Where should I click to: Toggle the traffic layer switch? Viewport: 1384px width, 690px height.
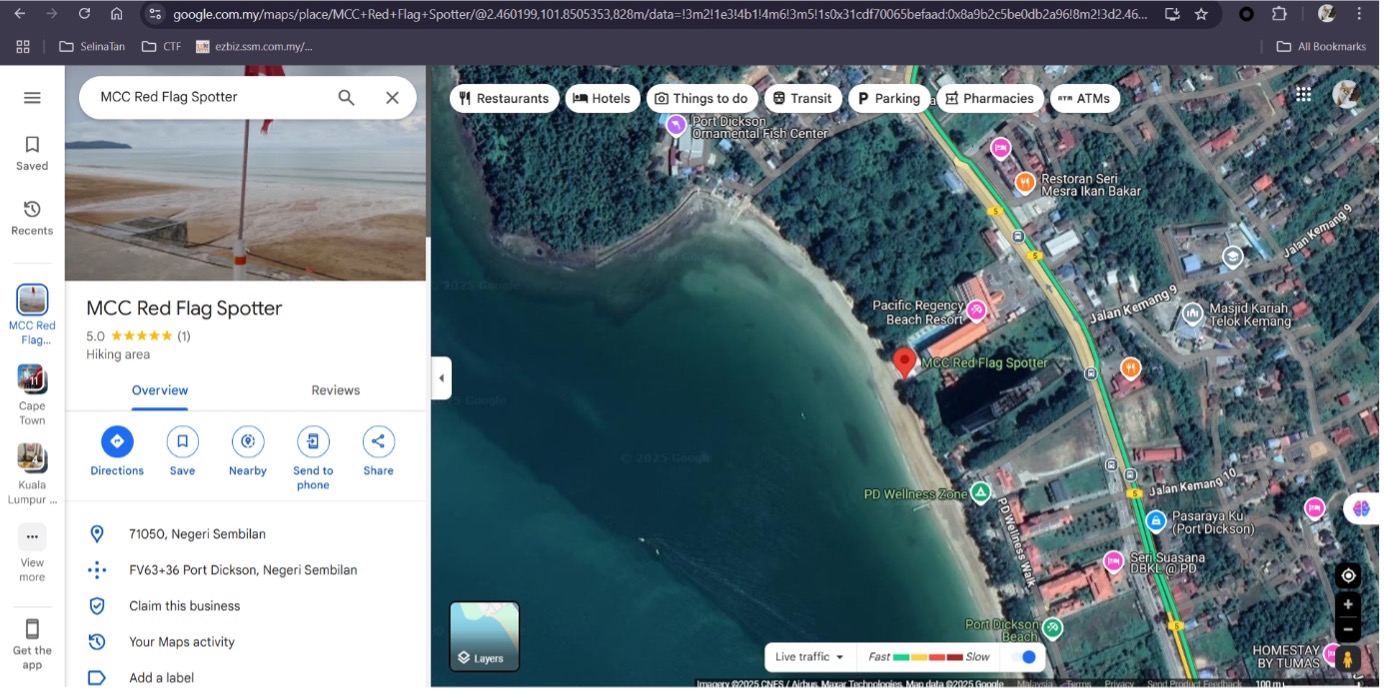pos(1023,657)
